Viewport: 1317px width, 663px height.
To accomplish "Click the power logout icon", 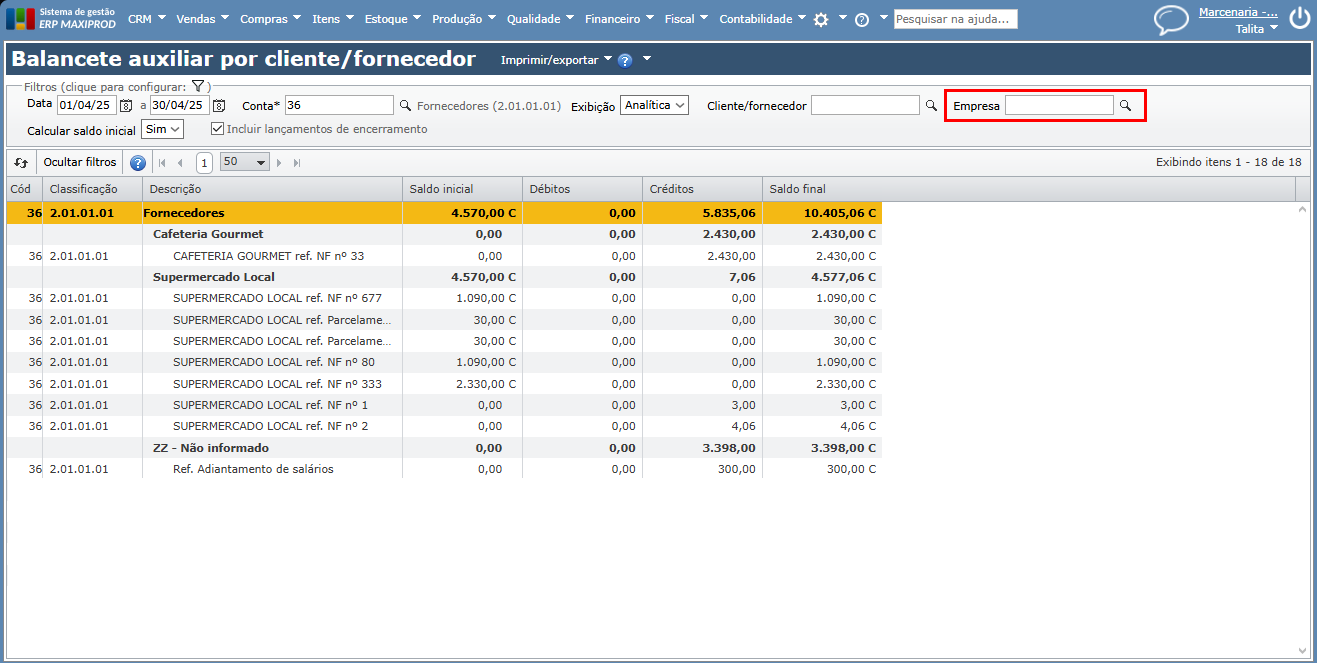I will pos(1299,18).
